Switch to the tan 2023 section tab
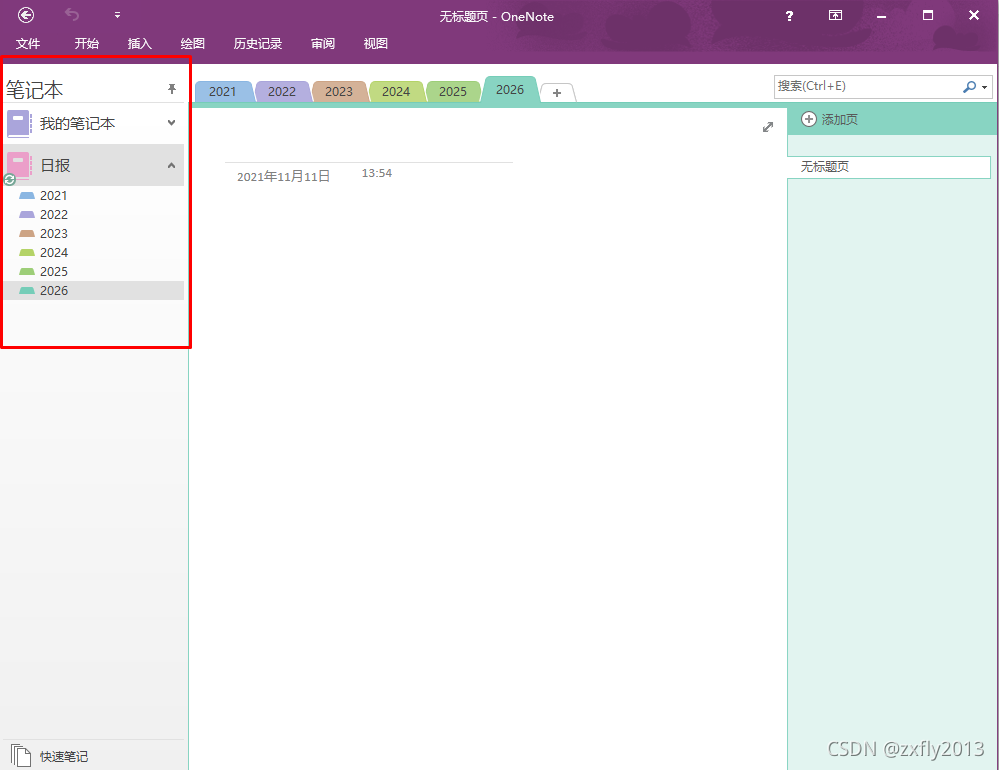This screenshot has width=999, height=770. (339, 92)
